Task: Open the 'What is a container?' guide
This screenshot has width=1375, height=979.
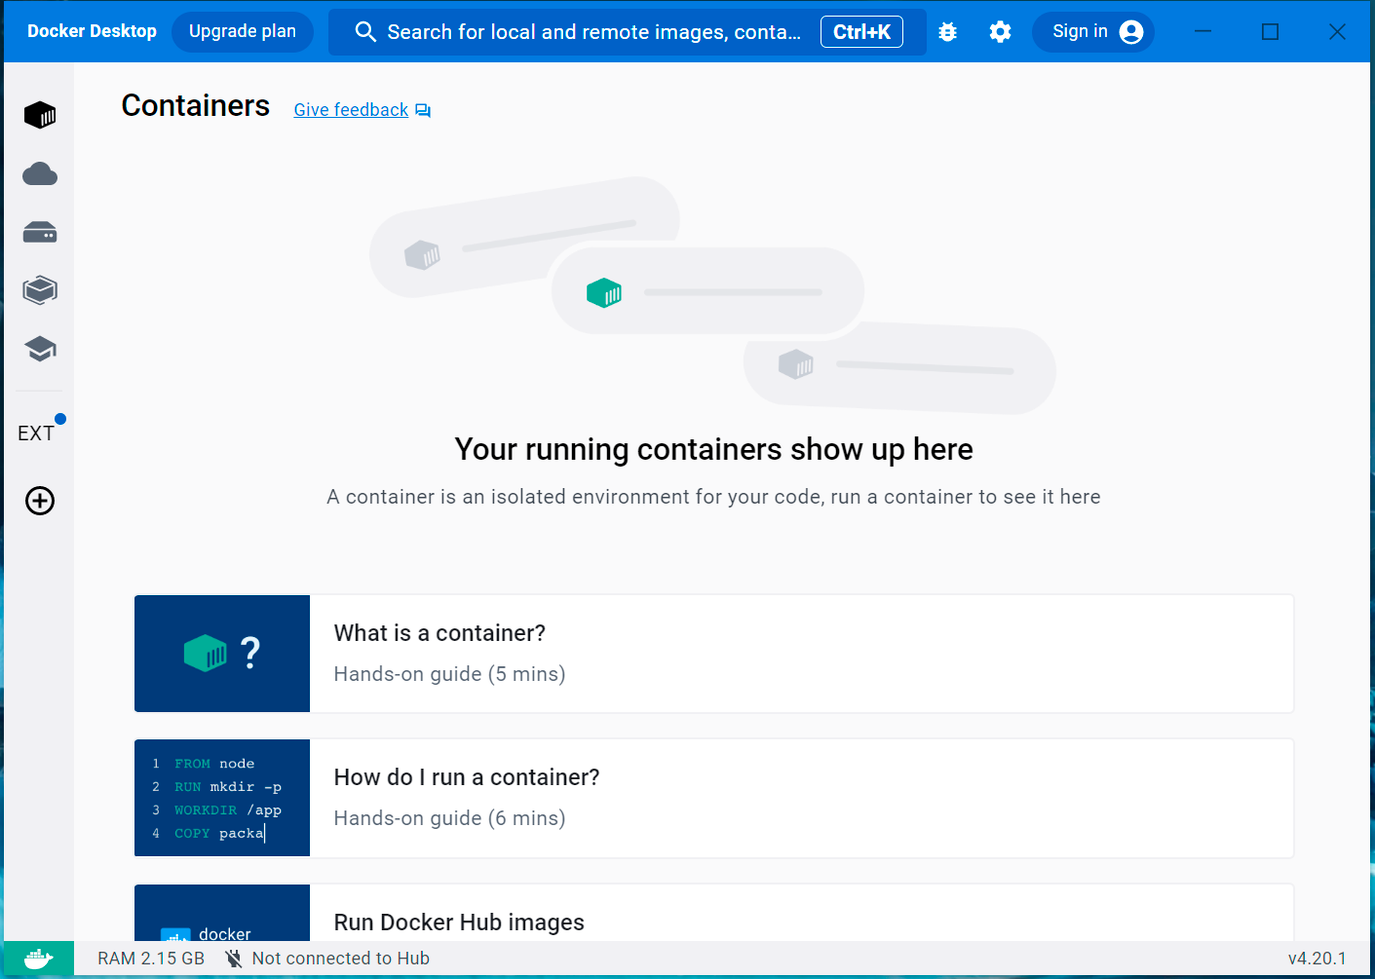Action: 714,654
